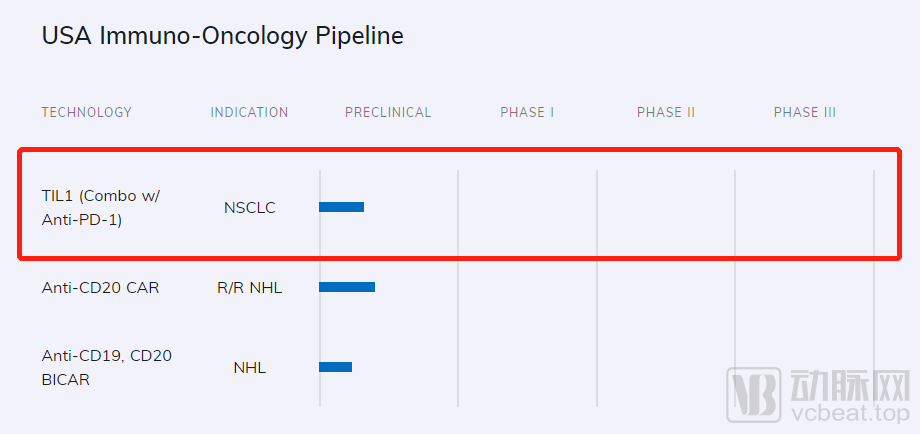
Task: Open the TIL1 Combo w/ Anti-PD-1 entry
Action: [x=100, y=208]
